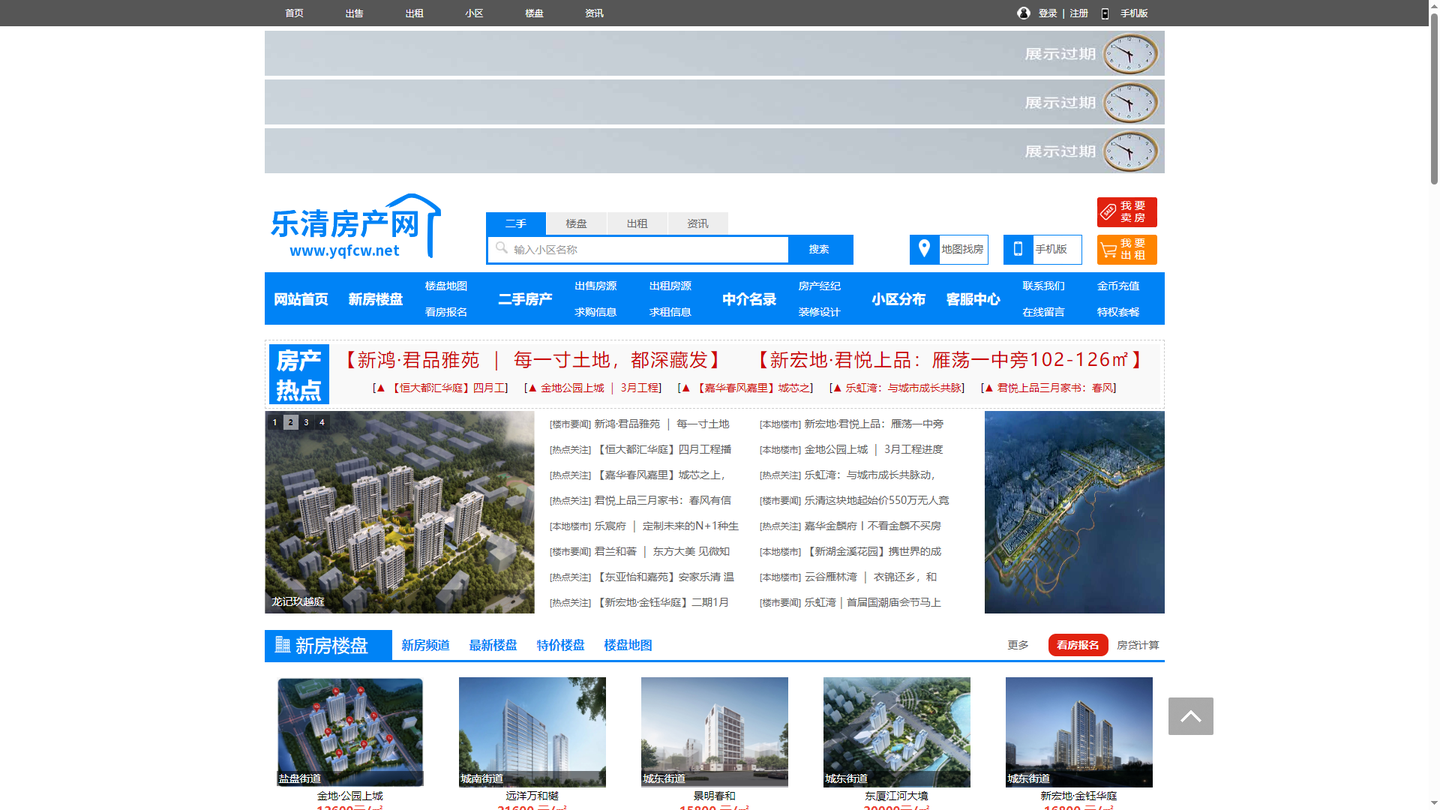The height and width of the screenshot is (810, 1440).
Task: Open 客服中心 in the blue navigation bar
Action: (x=973, y=299)
